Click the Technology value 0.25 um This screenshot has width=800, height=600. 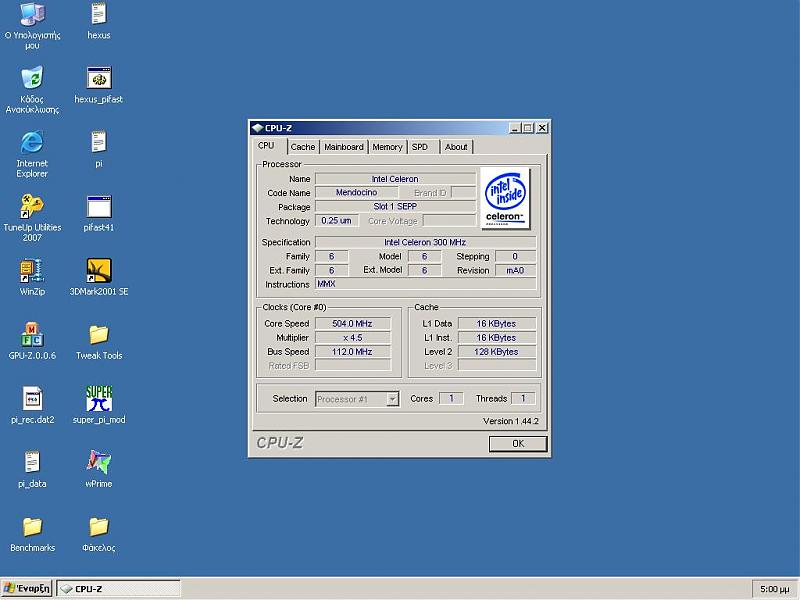[x=337, y=220]
